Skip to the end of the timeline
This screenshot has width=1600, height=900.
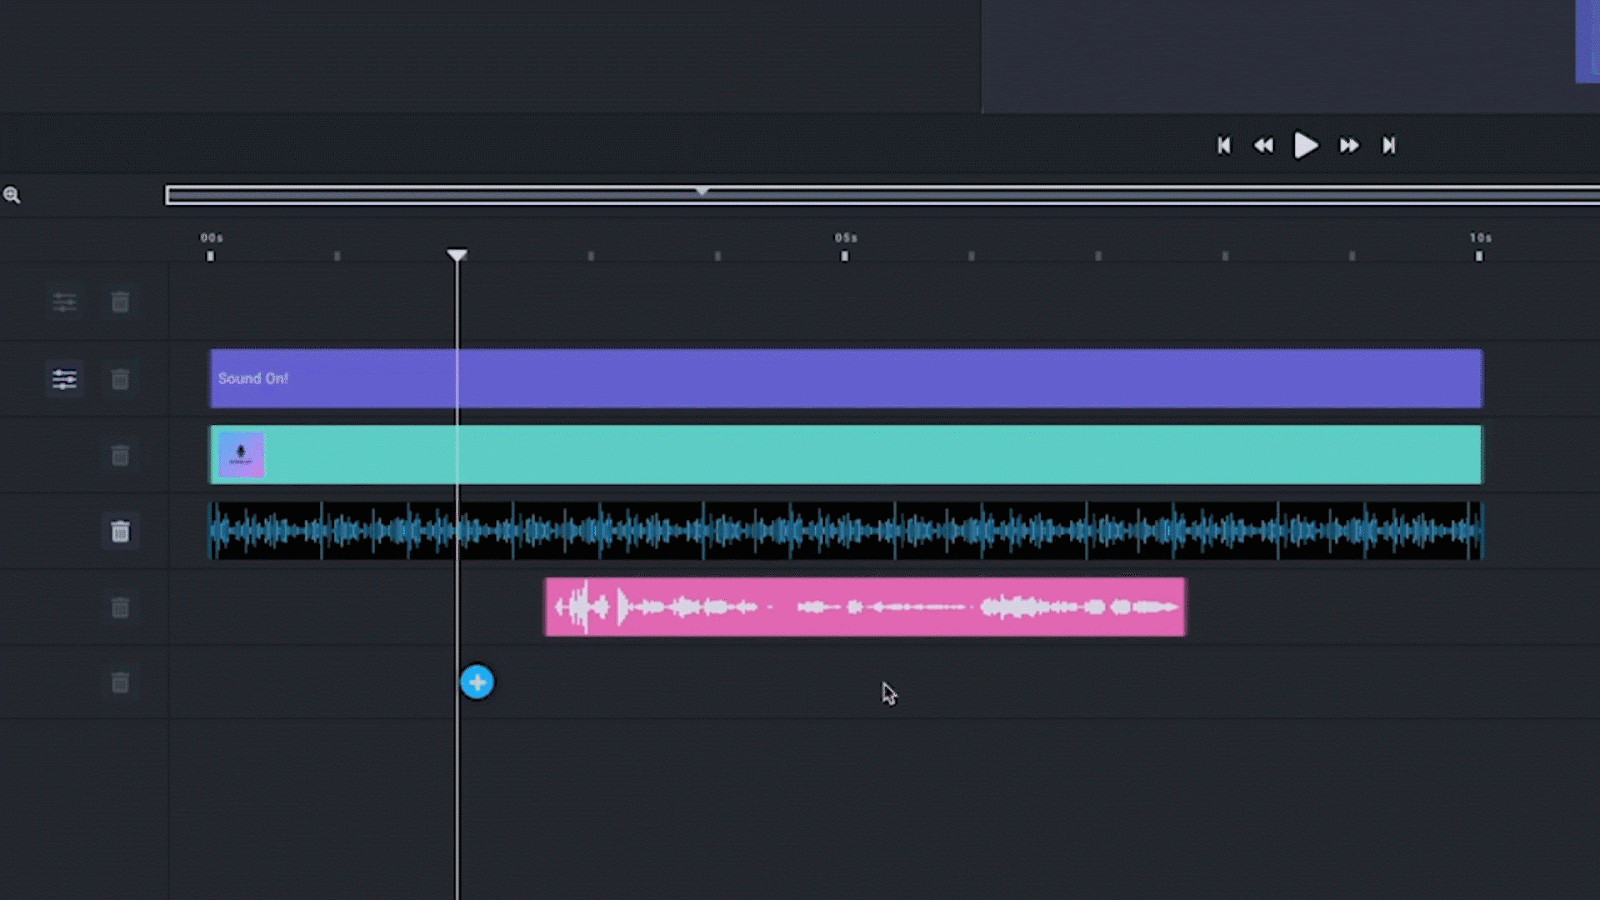point(1389,146)
